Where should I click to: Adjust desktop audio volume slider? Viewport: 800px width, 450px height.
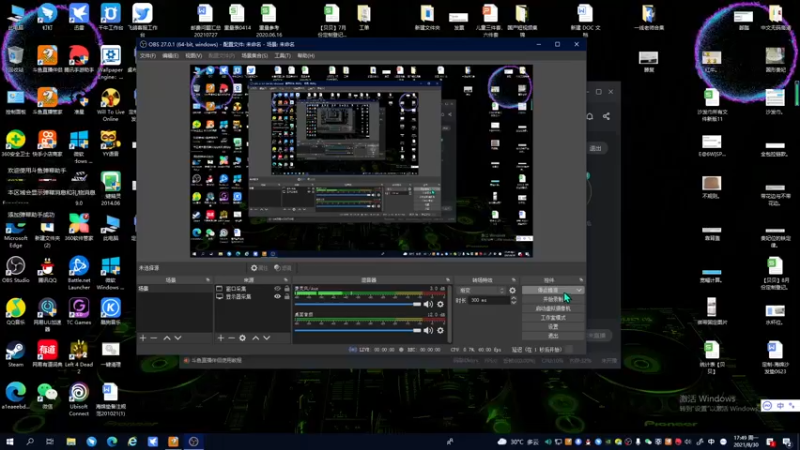(x=358, y=330)
